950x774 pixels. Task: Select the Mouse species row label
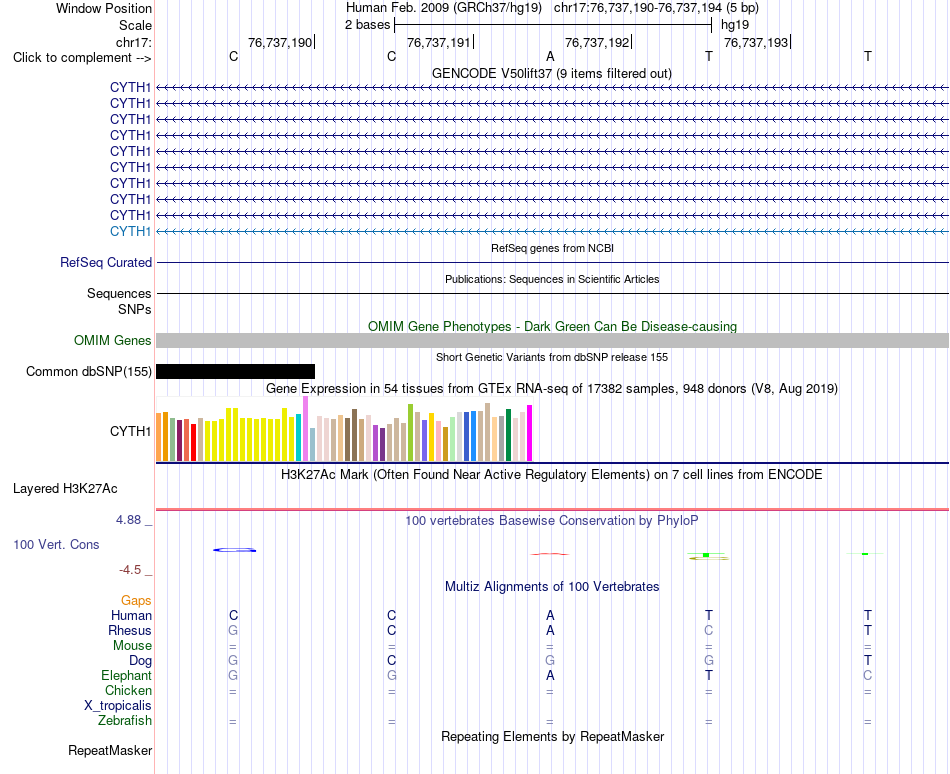[x=132, y=646]
